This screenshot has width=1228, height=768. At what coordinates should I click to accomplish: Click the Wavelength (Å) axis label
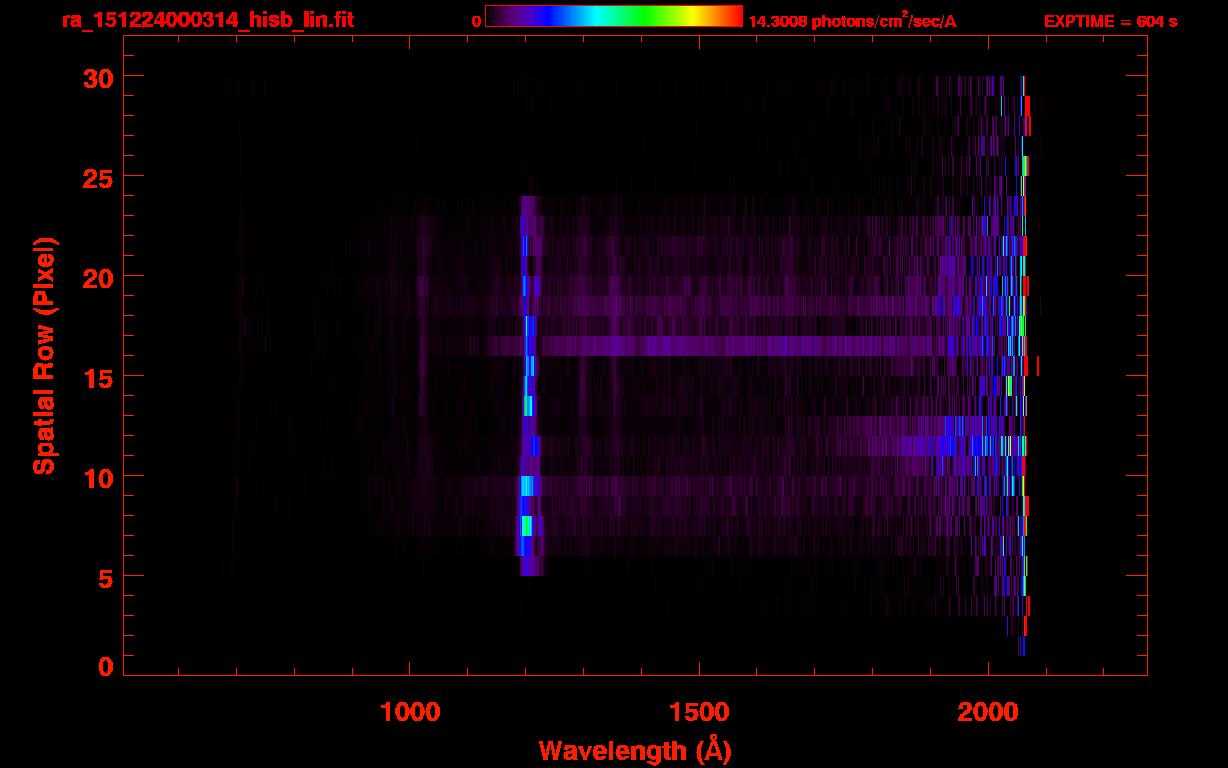click(x=635, y=751)
